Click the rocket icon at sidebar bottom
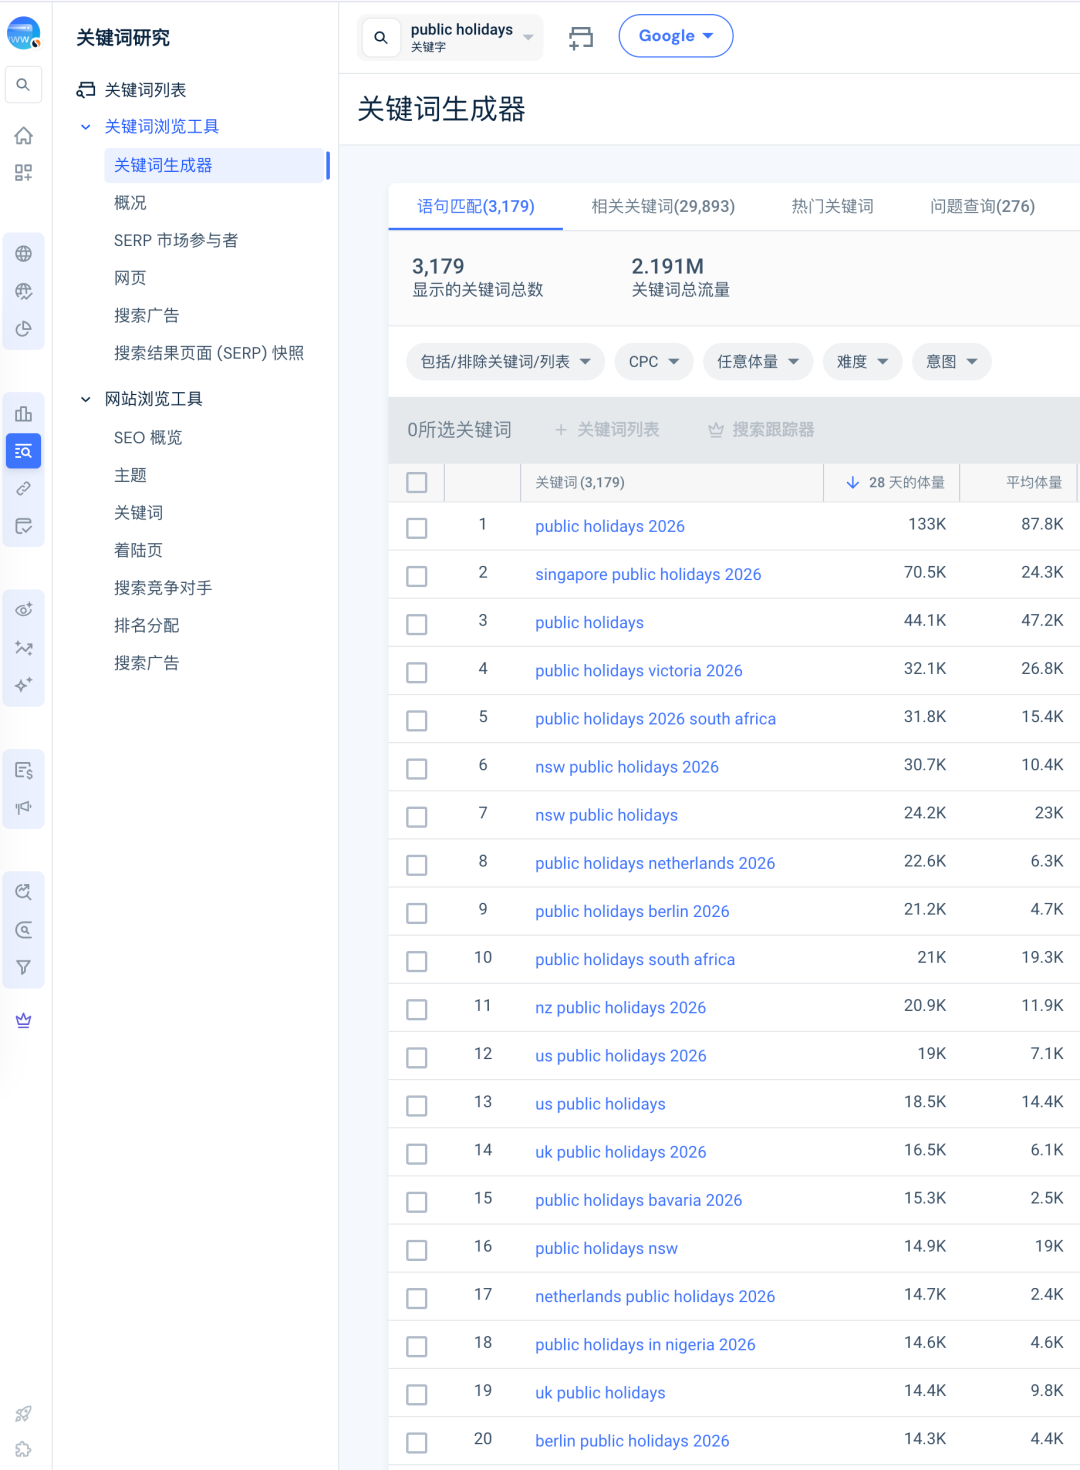Image resolution: width=1080 pixels, height=1470 pixels. (x=23, y=1414)
